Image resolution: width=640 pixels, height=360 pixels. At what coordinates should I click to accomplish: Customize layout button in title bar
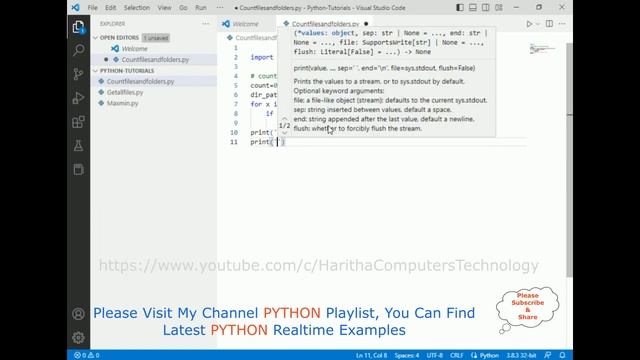tap(499, 8)
